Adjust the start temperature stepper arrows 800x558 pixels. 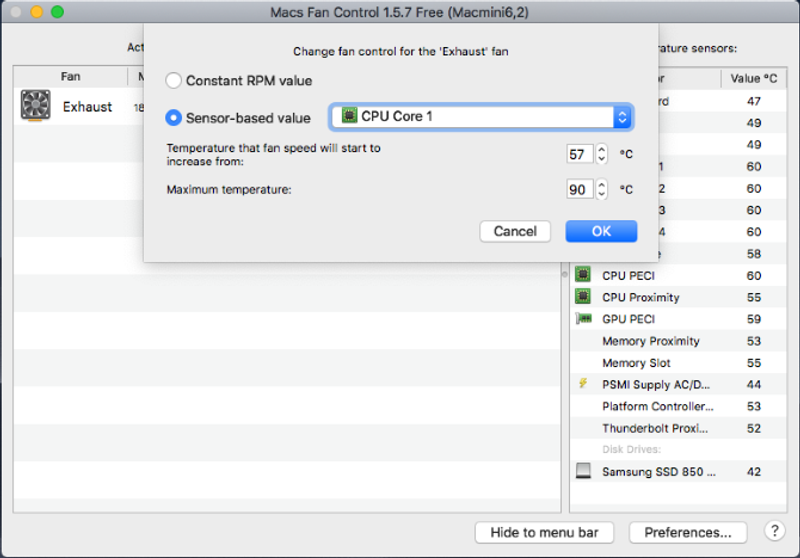602,154
